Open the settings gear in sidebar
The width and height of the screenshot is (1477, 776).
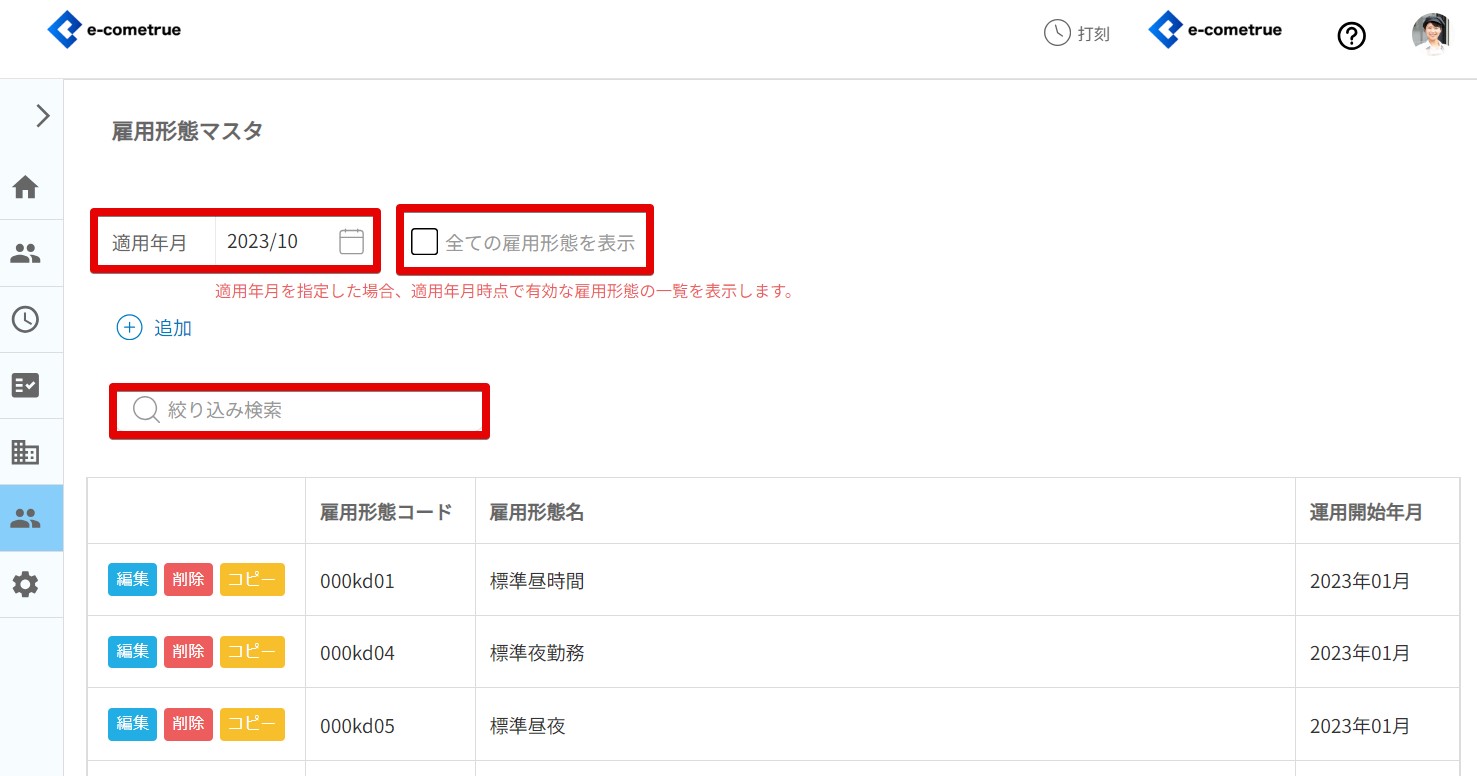(x=25, y=584)
